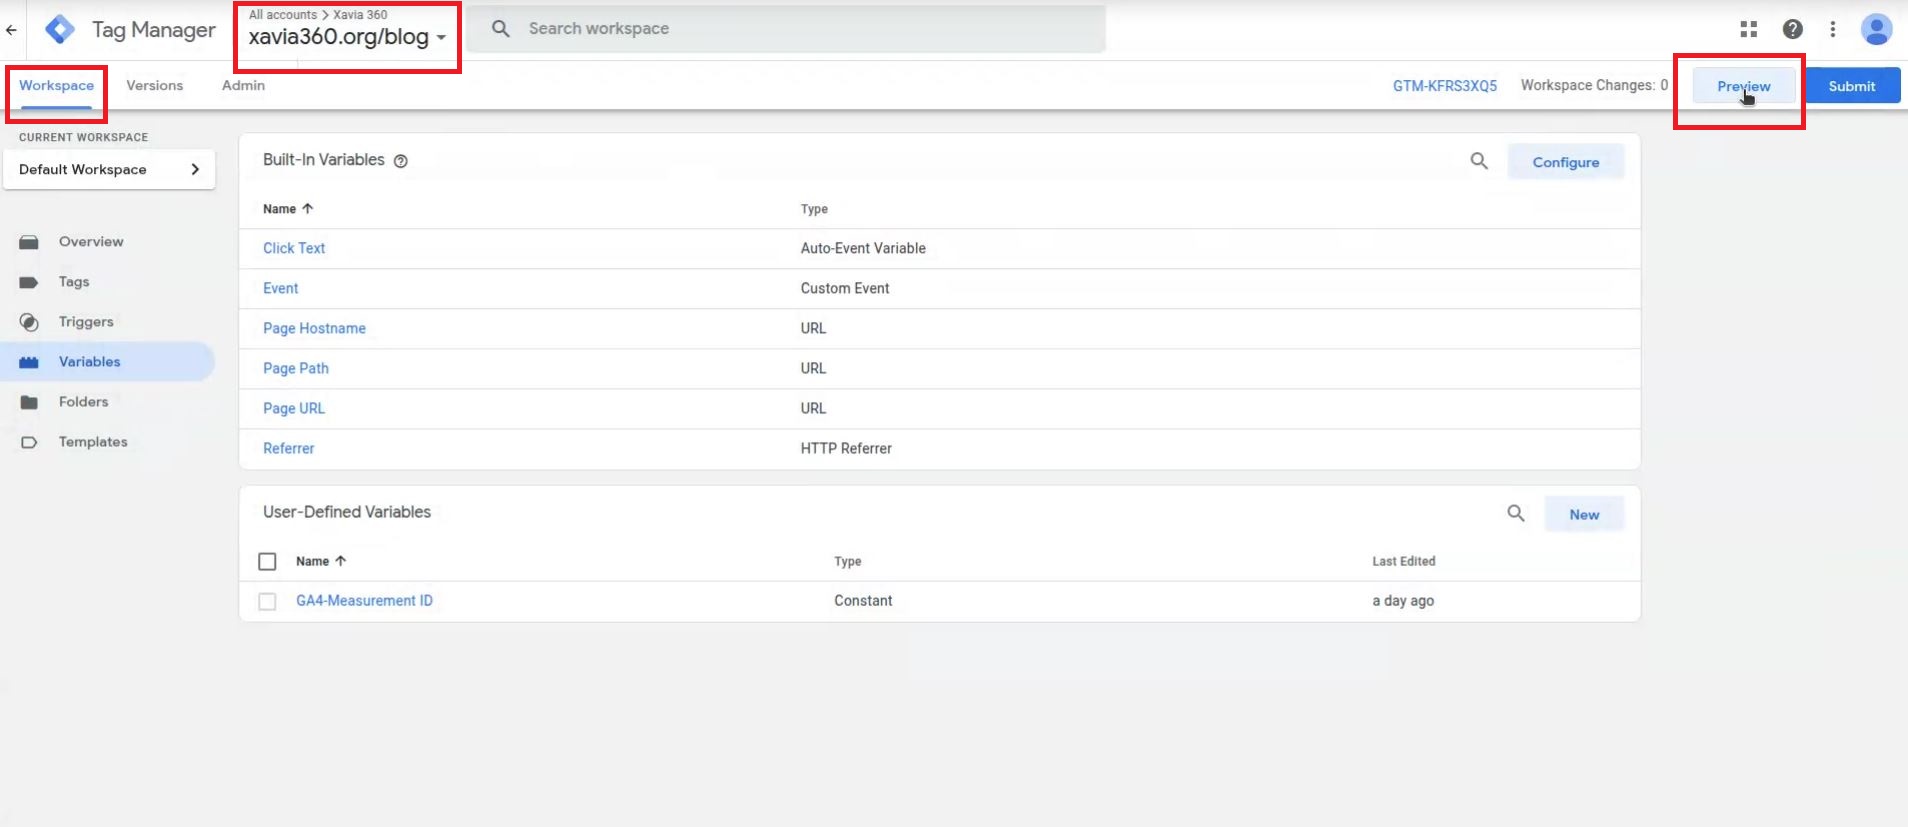Sort User-Defined Variables by Name arrow
Image resolution: width=1908 pixels, height=827 pixels.
click(x=341, y=561)
